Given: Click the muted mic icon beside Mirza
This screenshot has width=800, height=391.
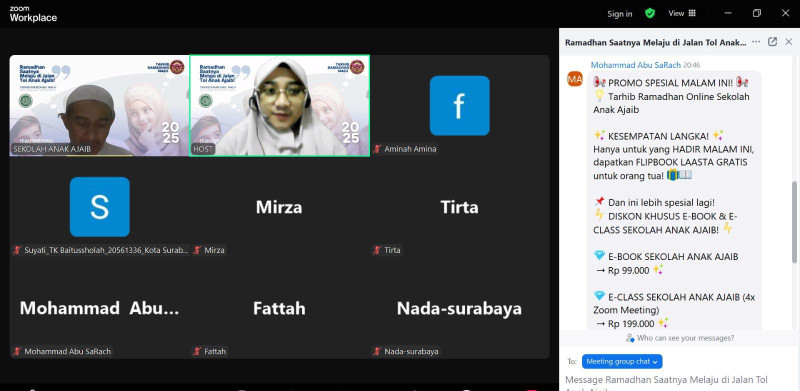Looking at the screenshot, I should 197,250.
